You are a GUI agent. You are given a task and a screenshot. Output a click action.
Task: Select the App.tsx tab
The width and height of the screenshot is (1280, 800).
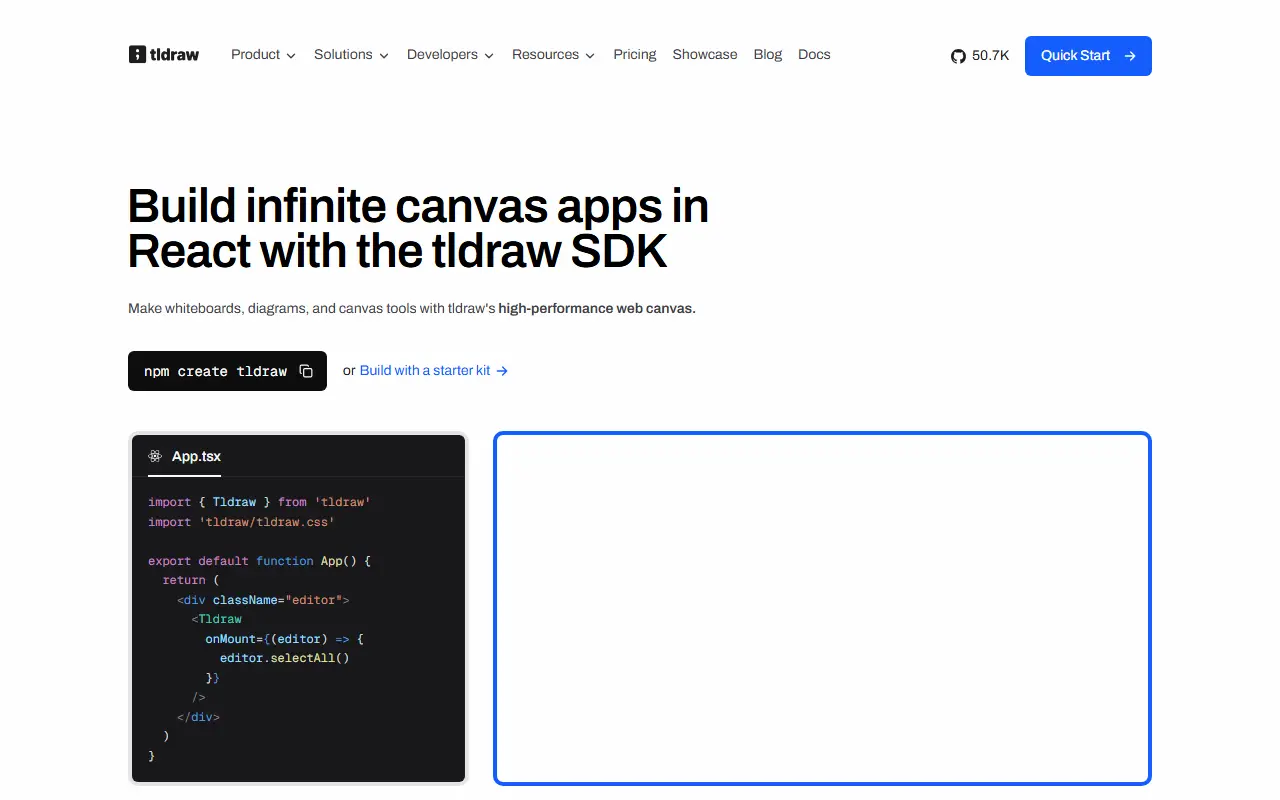[x=185, y=456]
